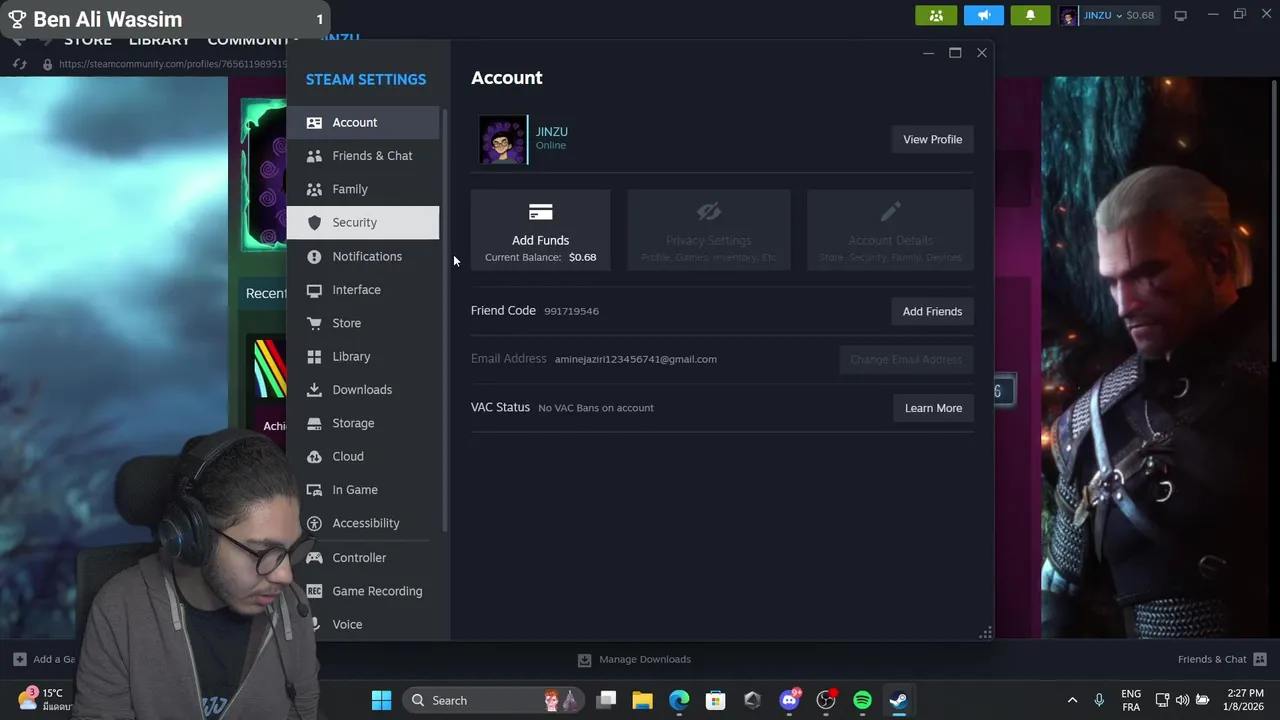Click the reload icon beside the Steam URL
The width and height of the screenshot is (1280, 720).
(19, 64)
